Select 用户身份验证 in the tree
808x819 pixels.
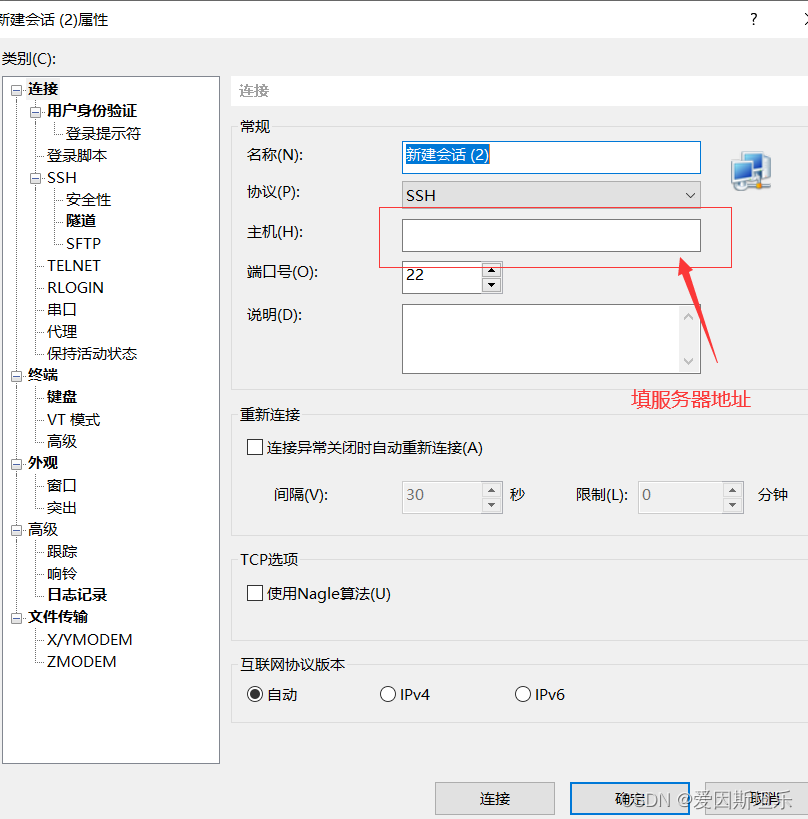[92, 111]
